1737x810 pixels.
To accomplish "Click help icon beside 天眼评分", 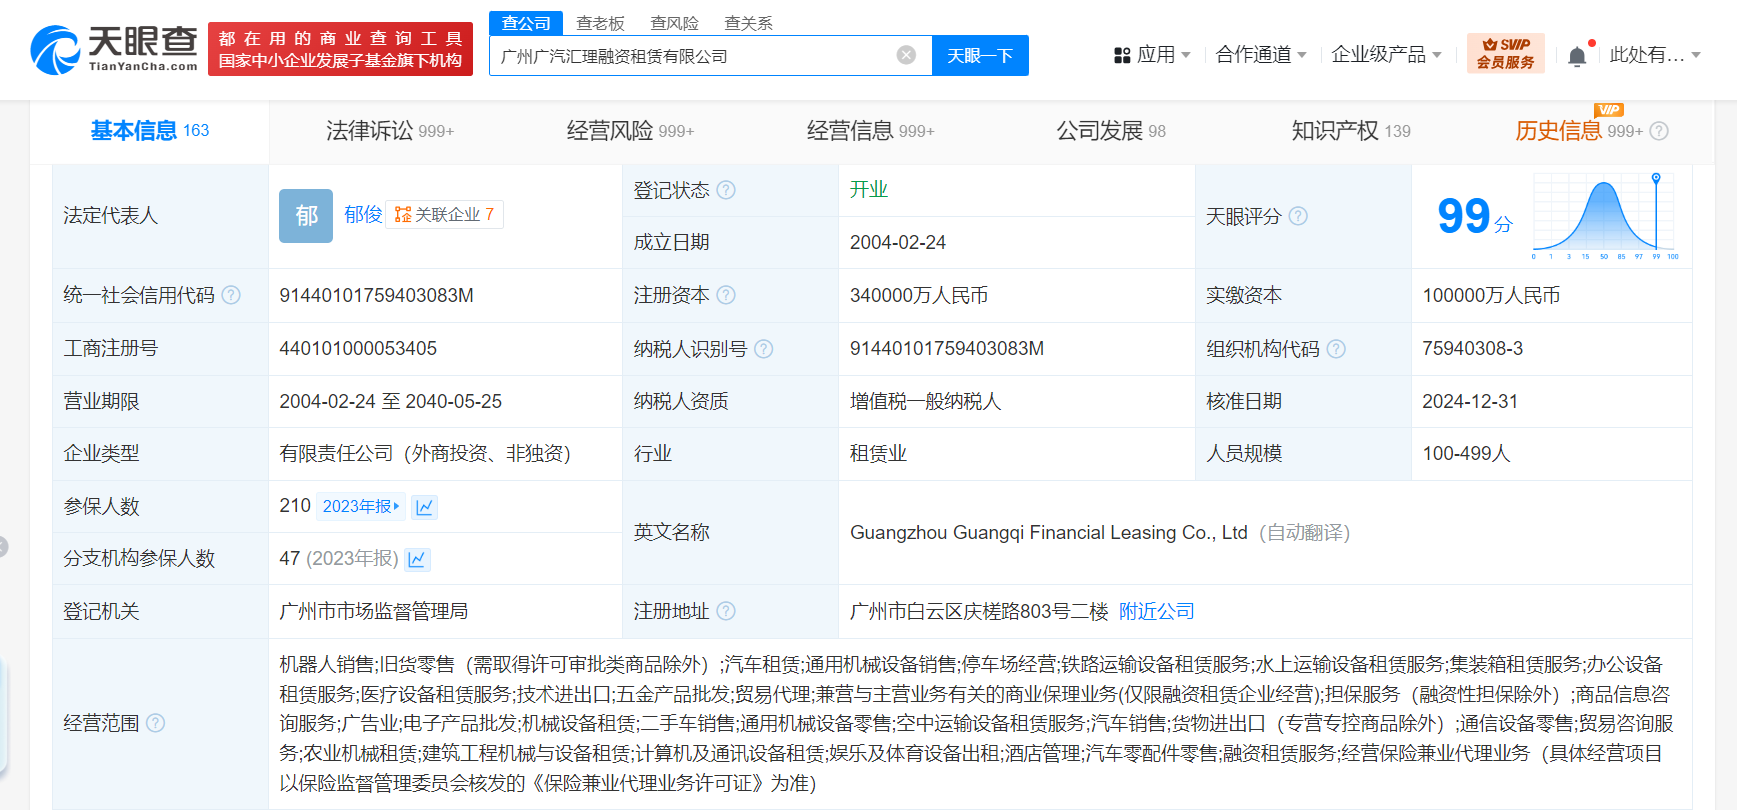I will pos(1298,216).
